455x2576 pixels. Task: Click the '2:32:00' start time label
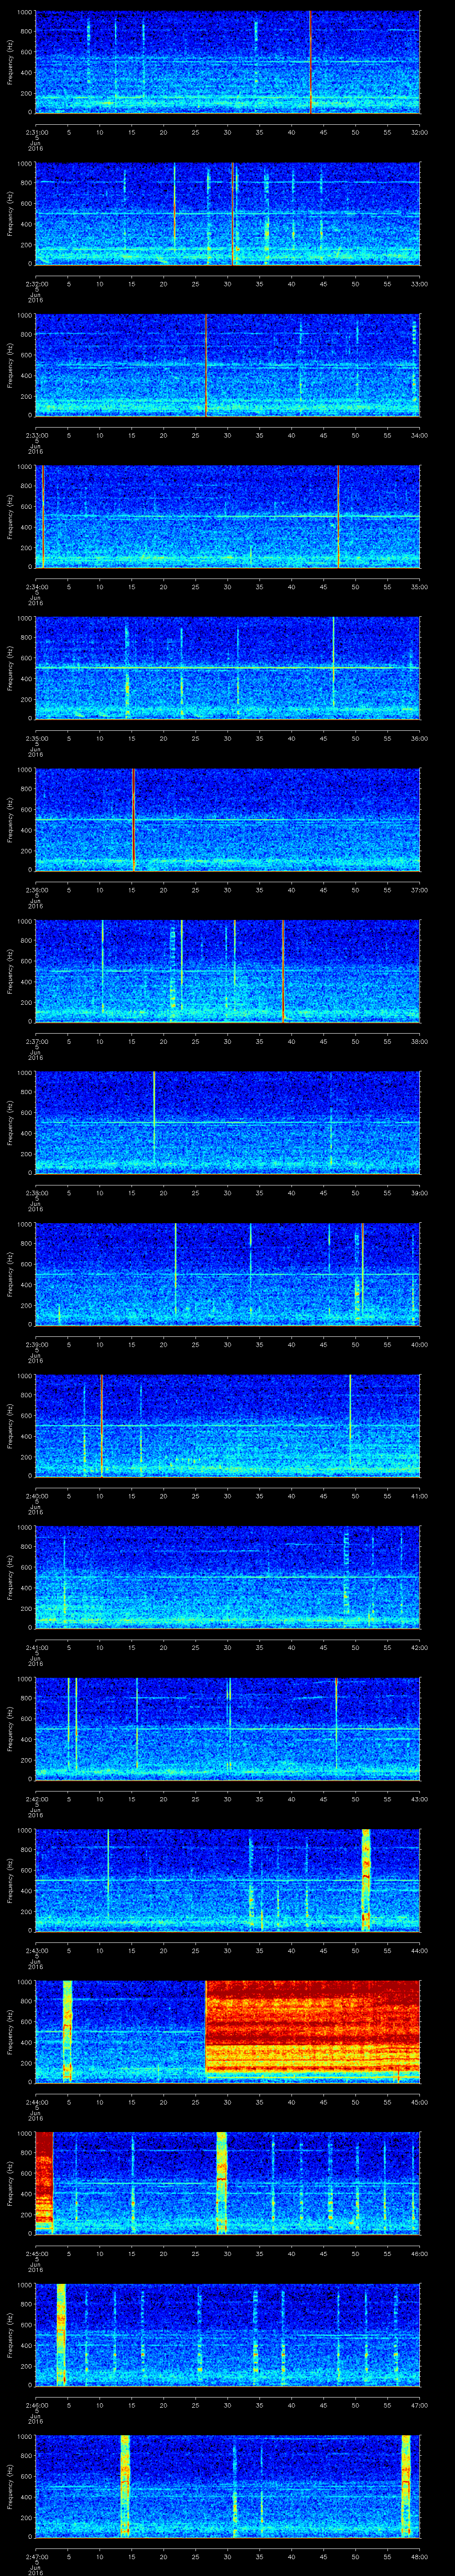click(x=36, y=284)
